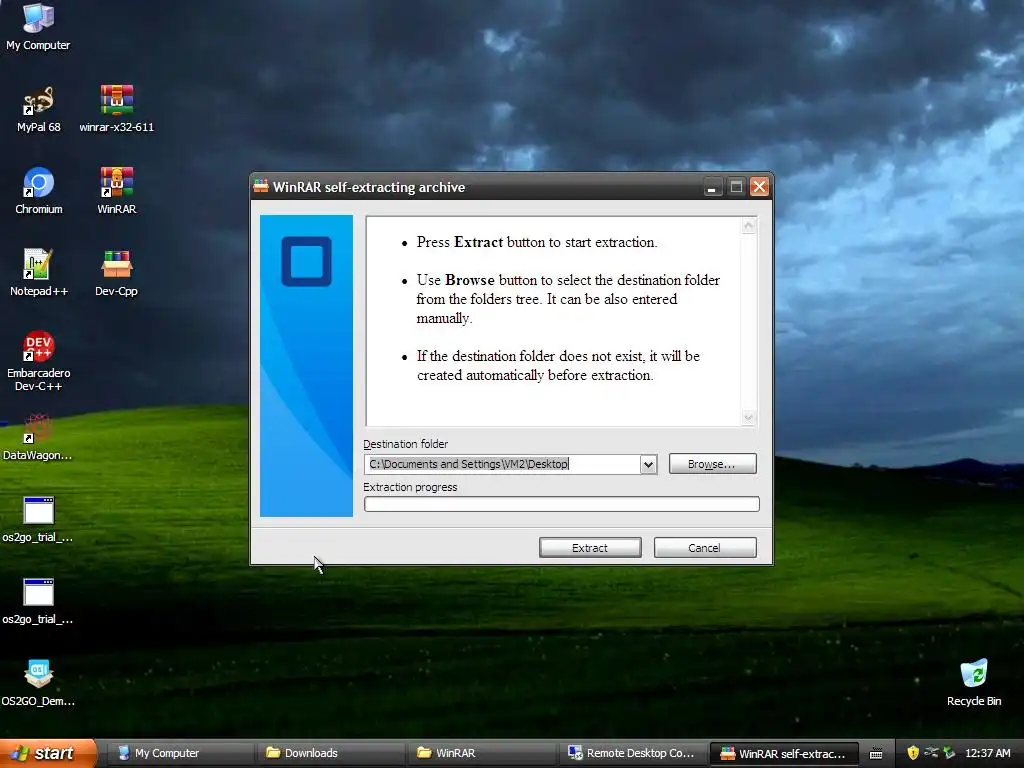Select the Embarcadero Dev-C++ shortcut
The image size is (1024, 768).
coord(38,361)
